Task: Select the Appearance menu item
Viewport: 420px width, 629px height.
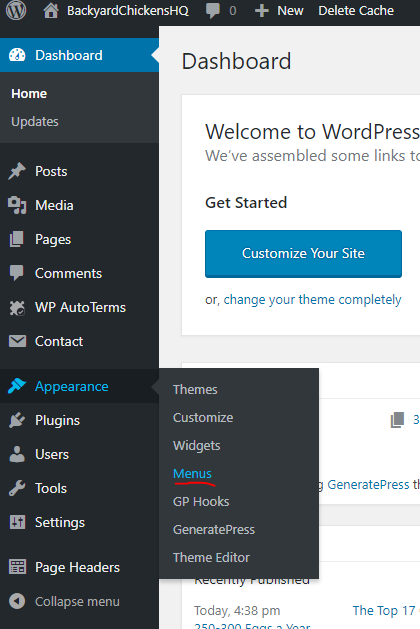Action: coord(71,386)
